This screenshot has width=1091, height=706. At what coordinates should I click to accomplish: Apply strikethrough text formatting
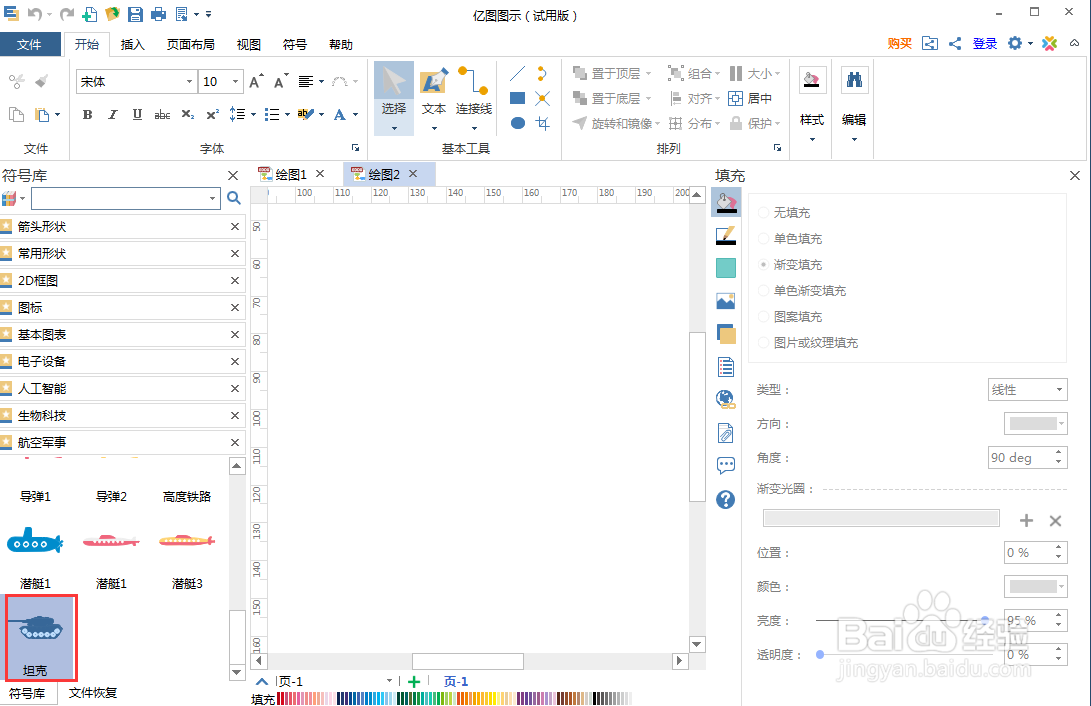(x=162, y=115)
